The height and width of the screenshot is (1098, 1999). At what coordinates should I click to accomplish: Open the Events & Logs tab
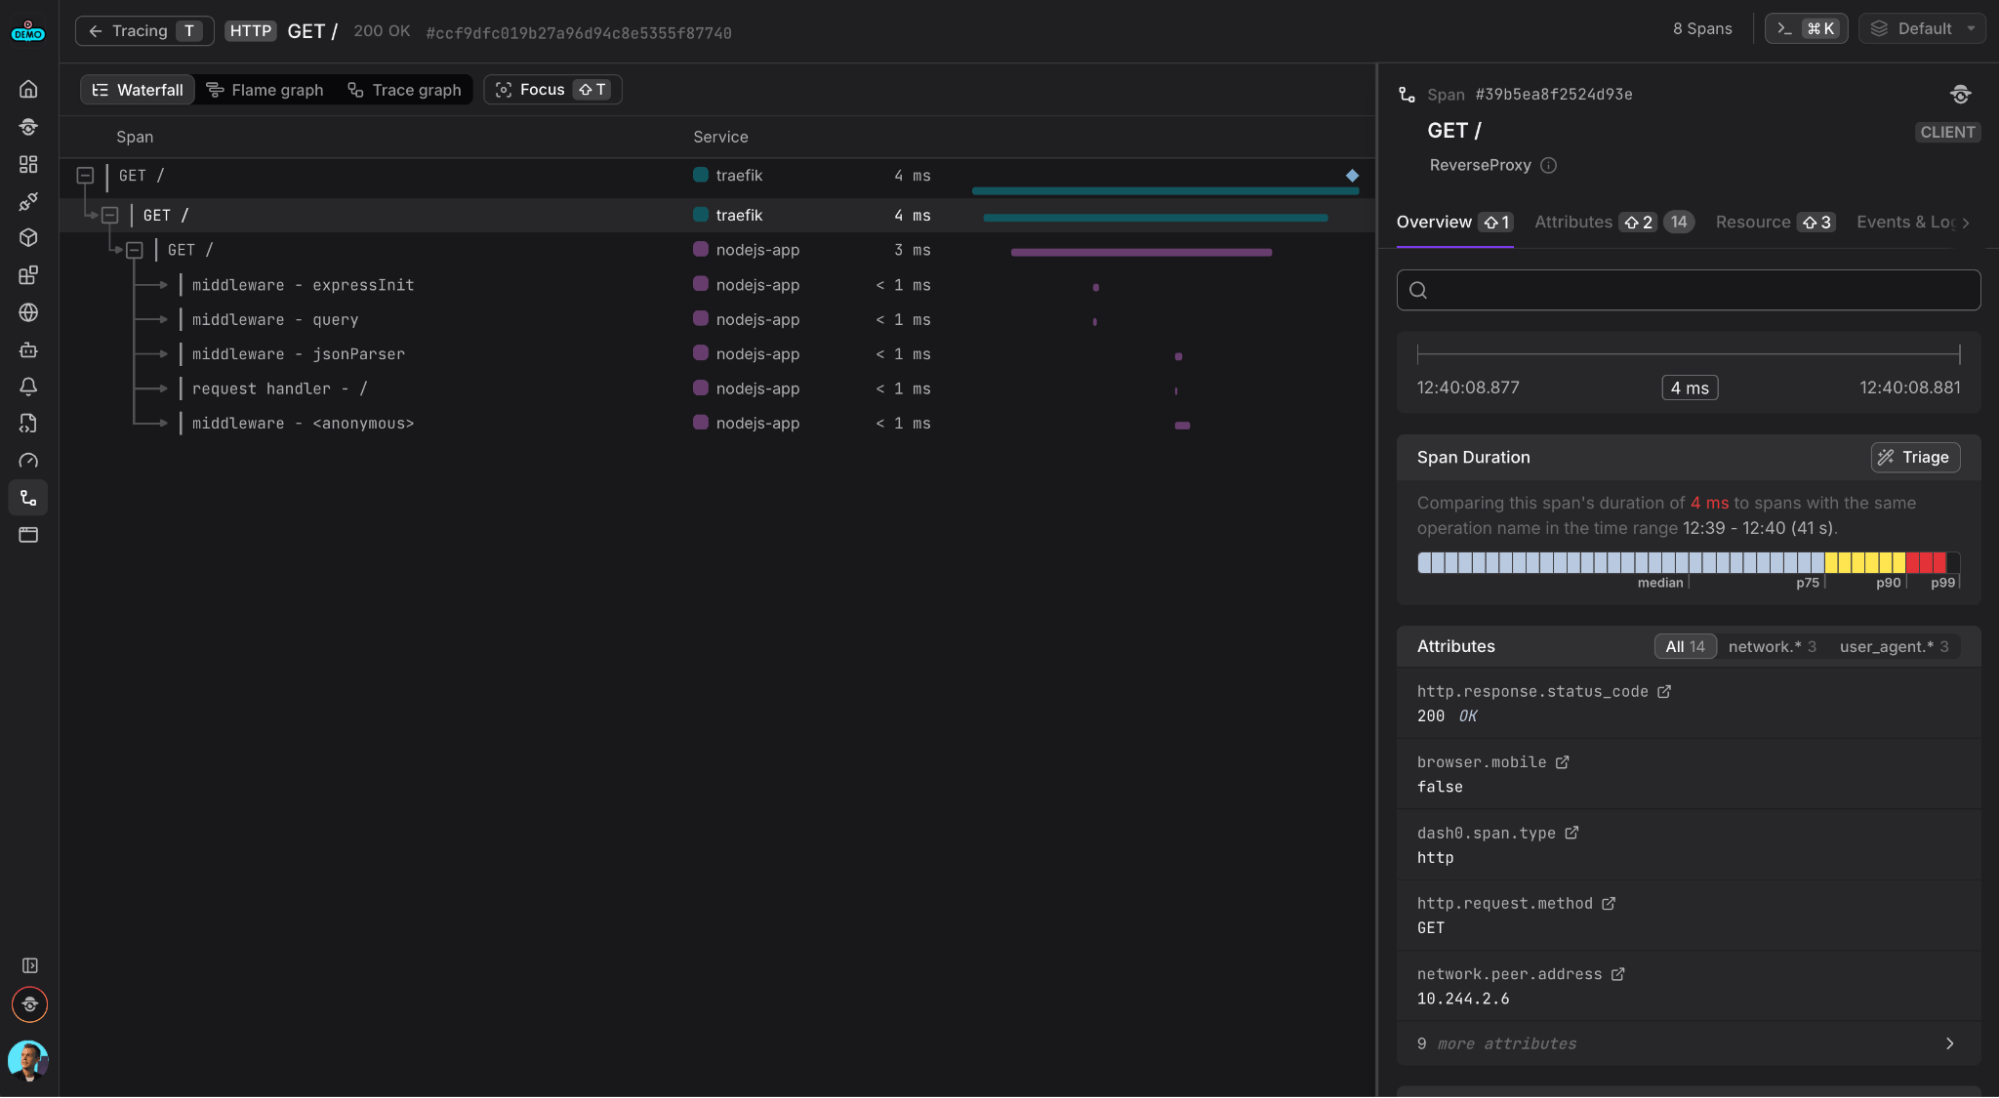pos(1905,222)
